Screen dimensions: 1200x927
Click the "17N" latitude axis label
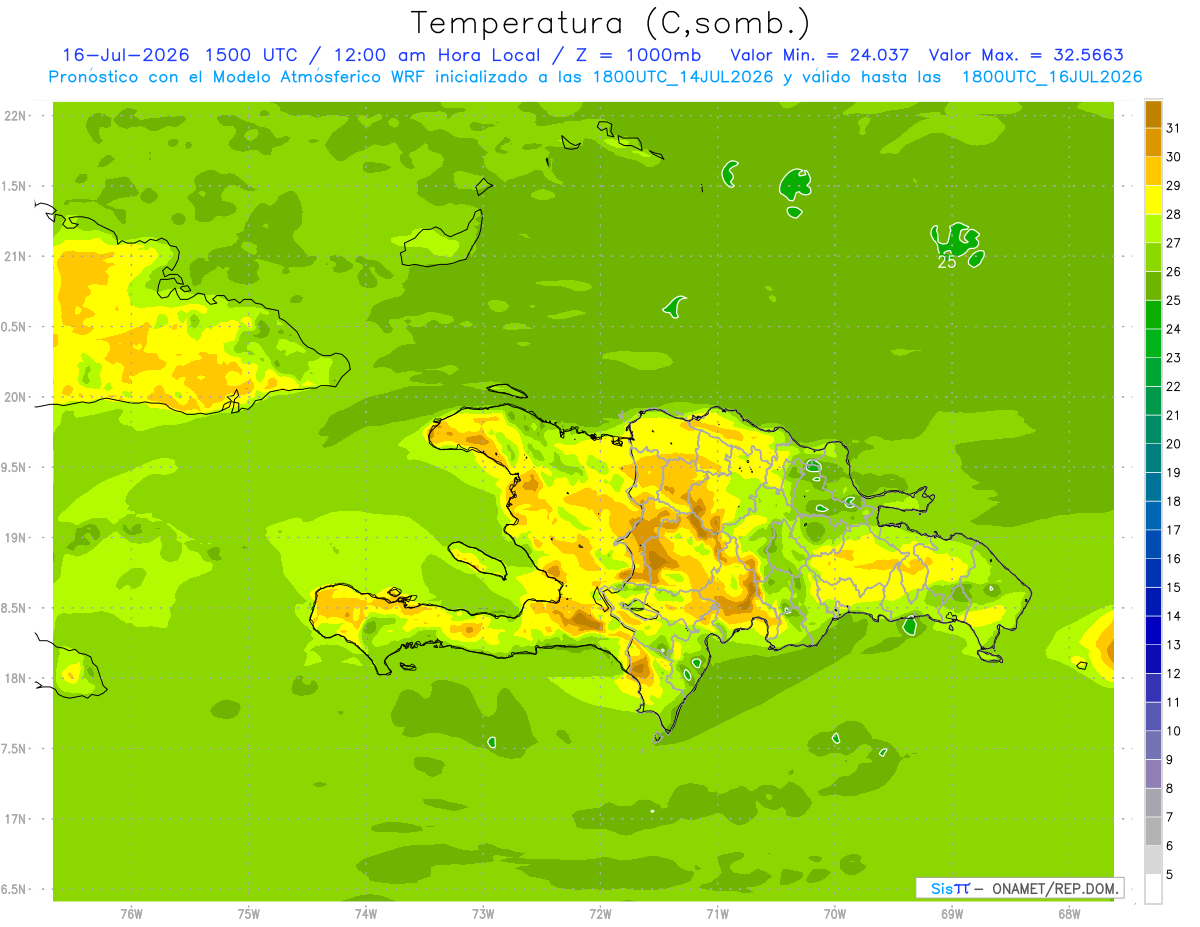[16, 819]
